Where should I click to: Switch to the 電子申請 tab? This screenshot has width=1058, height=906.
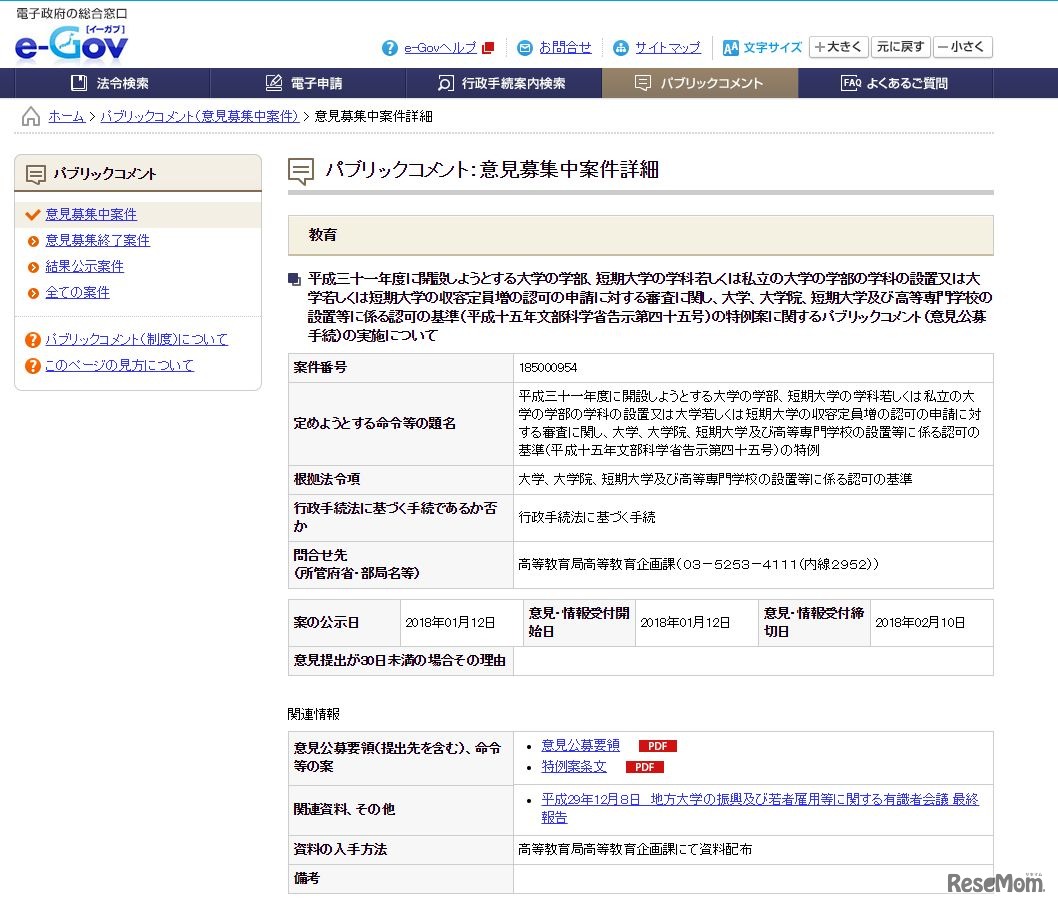pos(303,83)
